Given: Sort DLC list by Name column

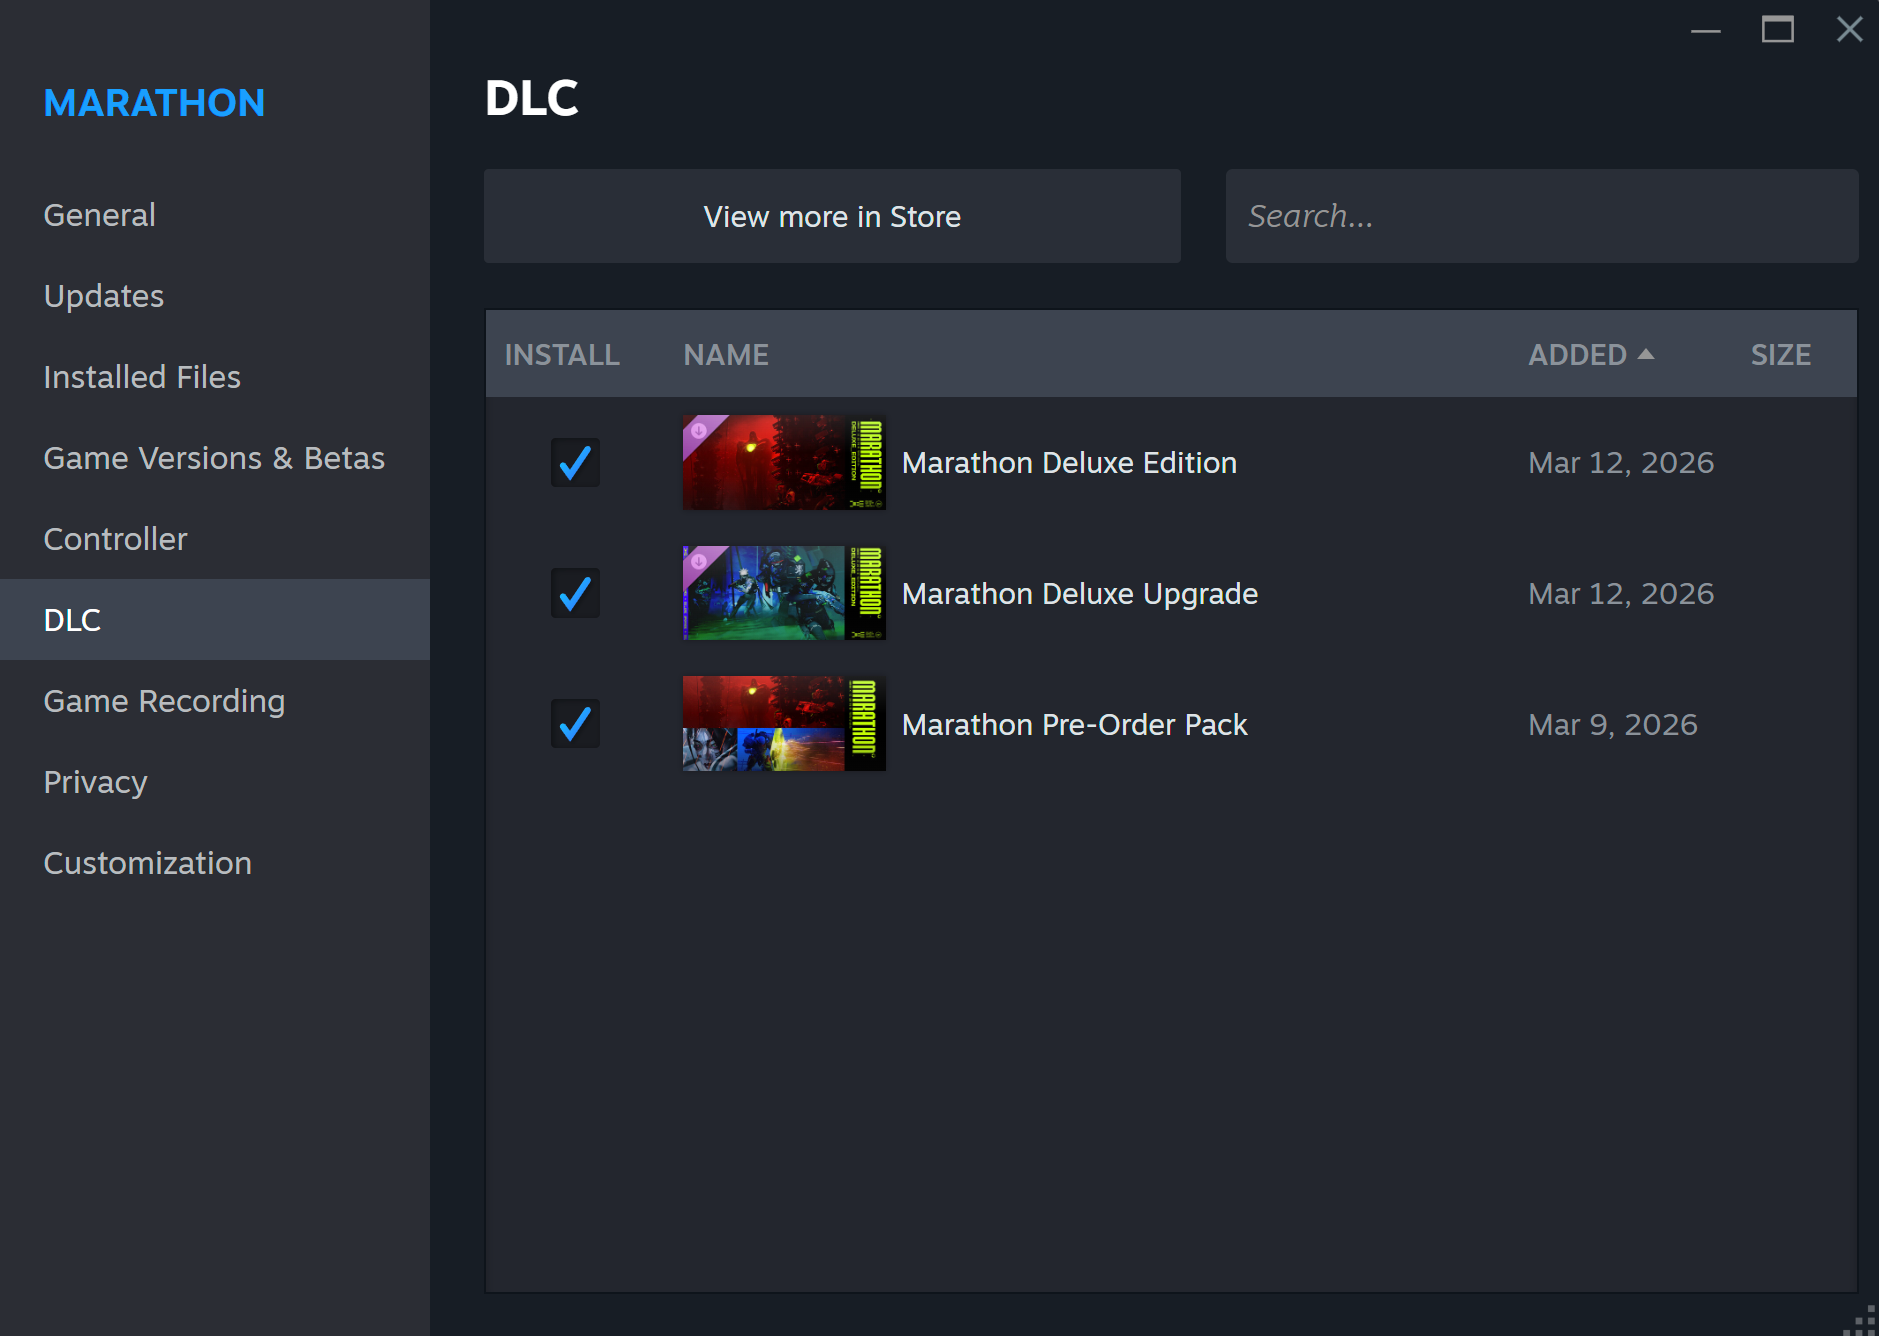Looking at the screenshot, I should click(x=726, y=355).
